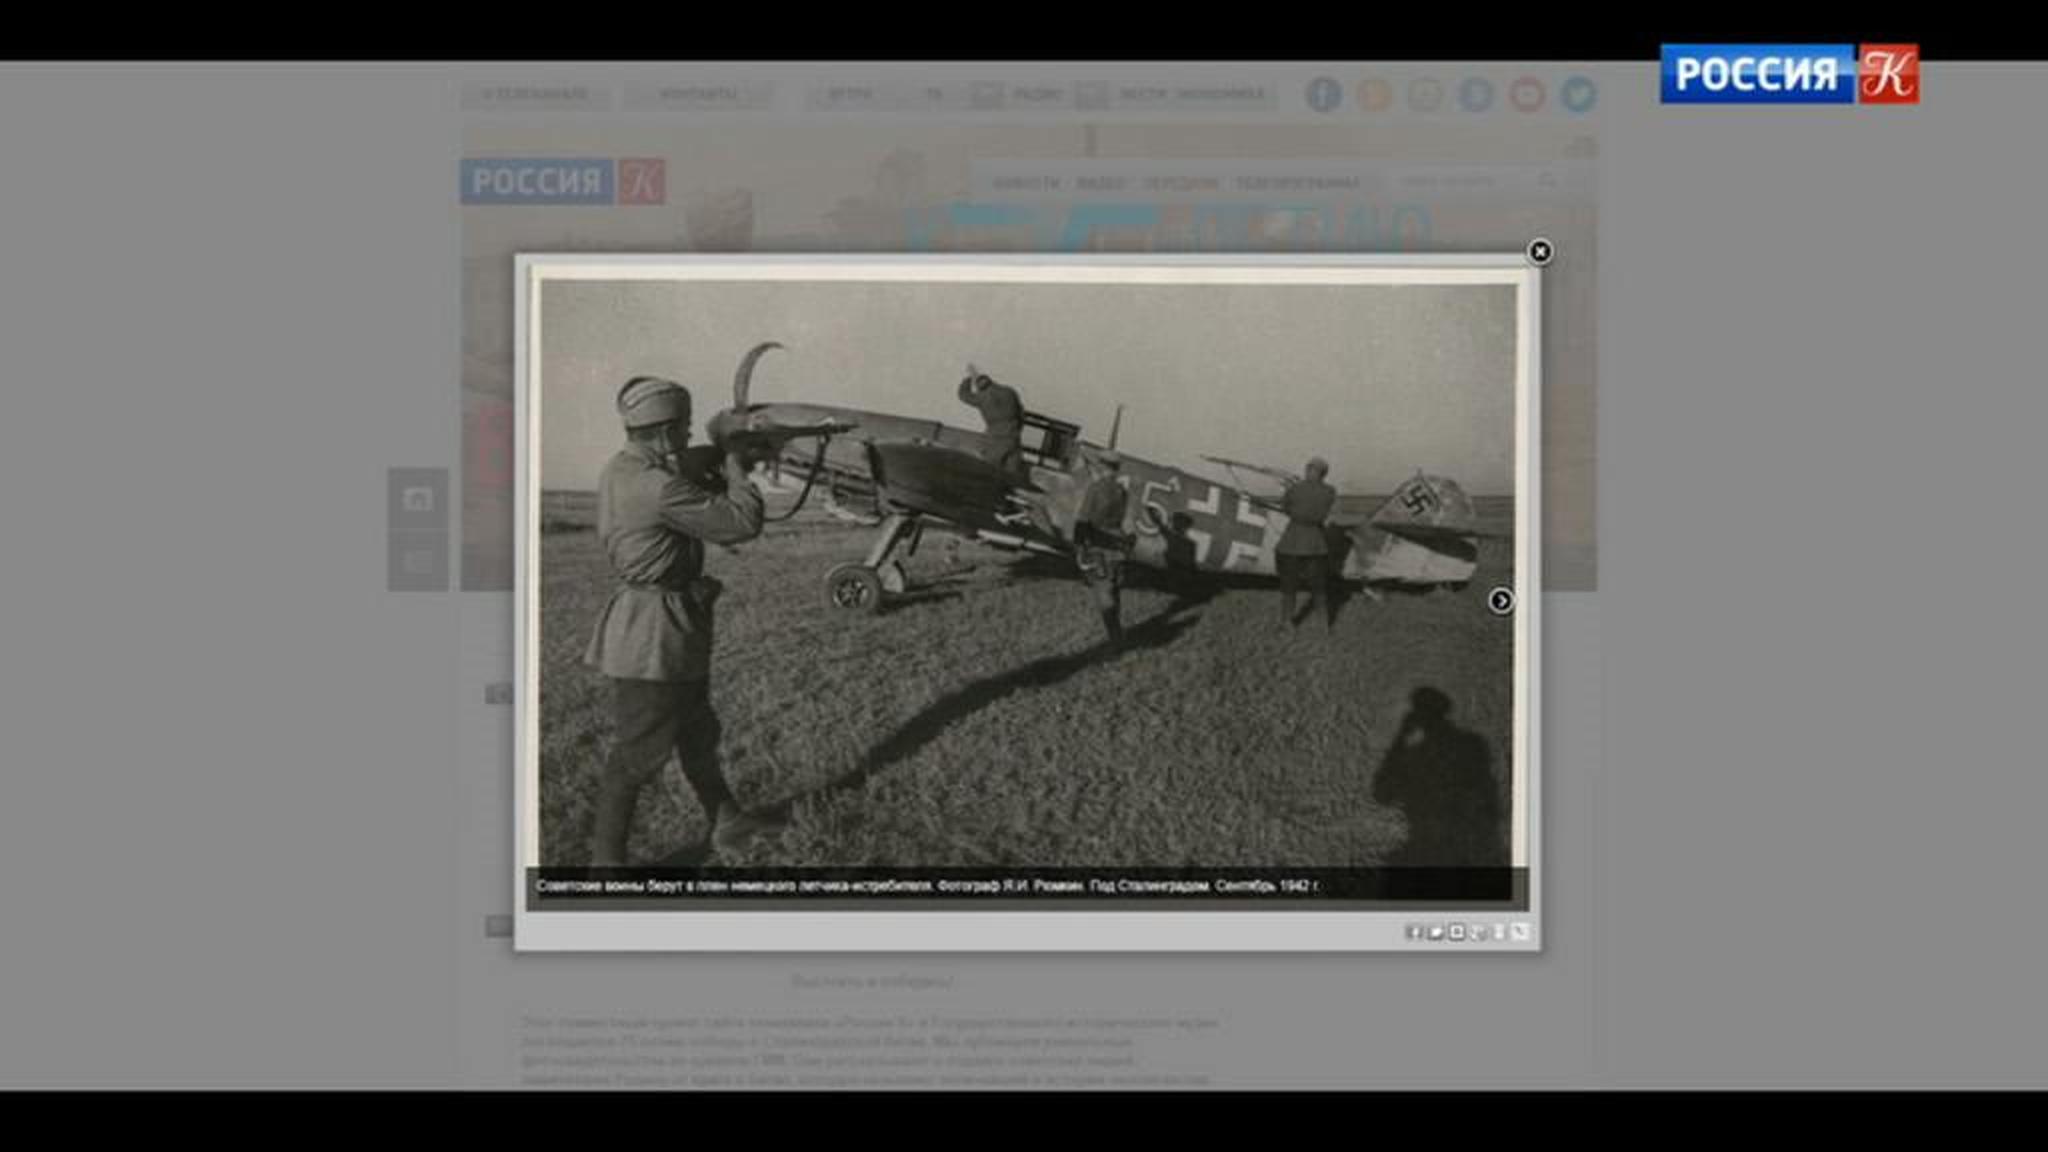The image size is (2048, 1152).
Task: Open the Телепрограмма section in site navigation
Action: [1297, 183]
